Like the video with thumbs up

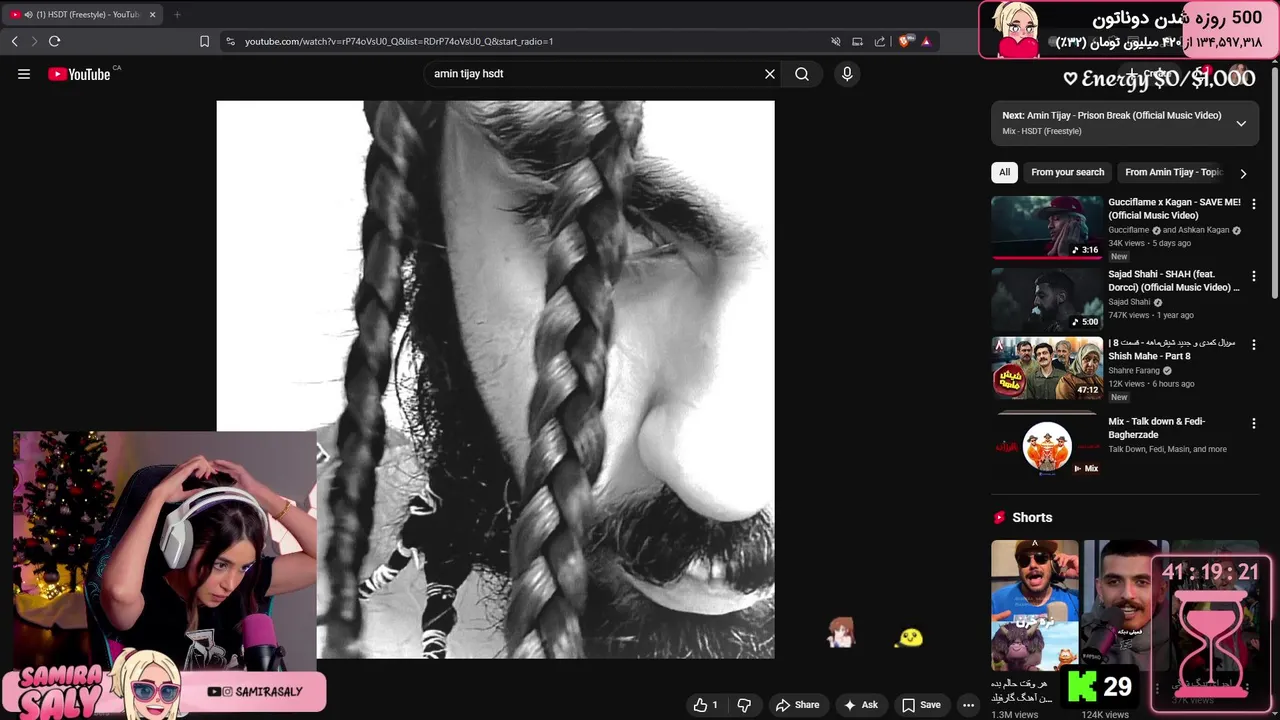pyautogui.click(x=706, y=705)
